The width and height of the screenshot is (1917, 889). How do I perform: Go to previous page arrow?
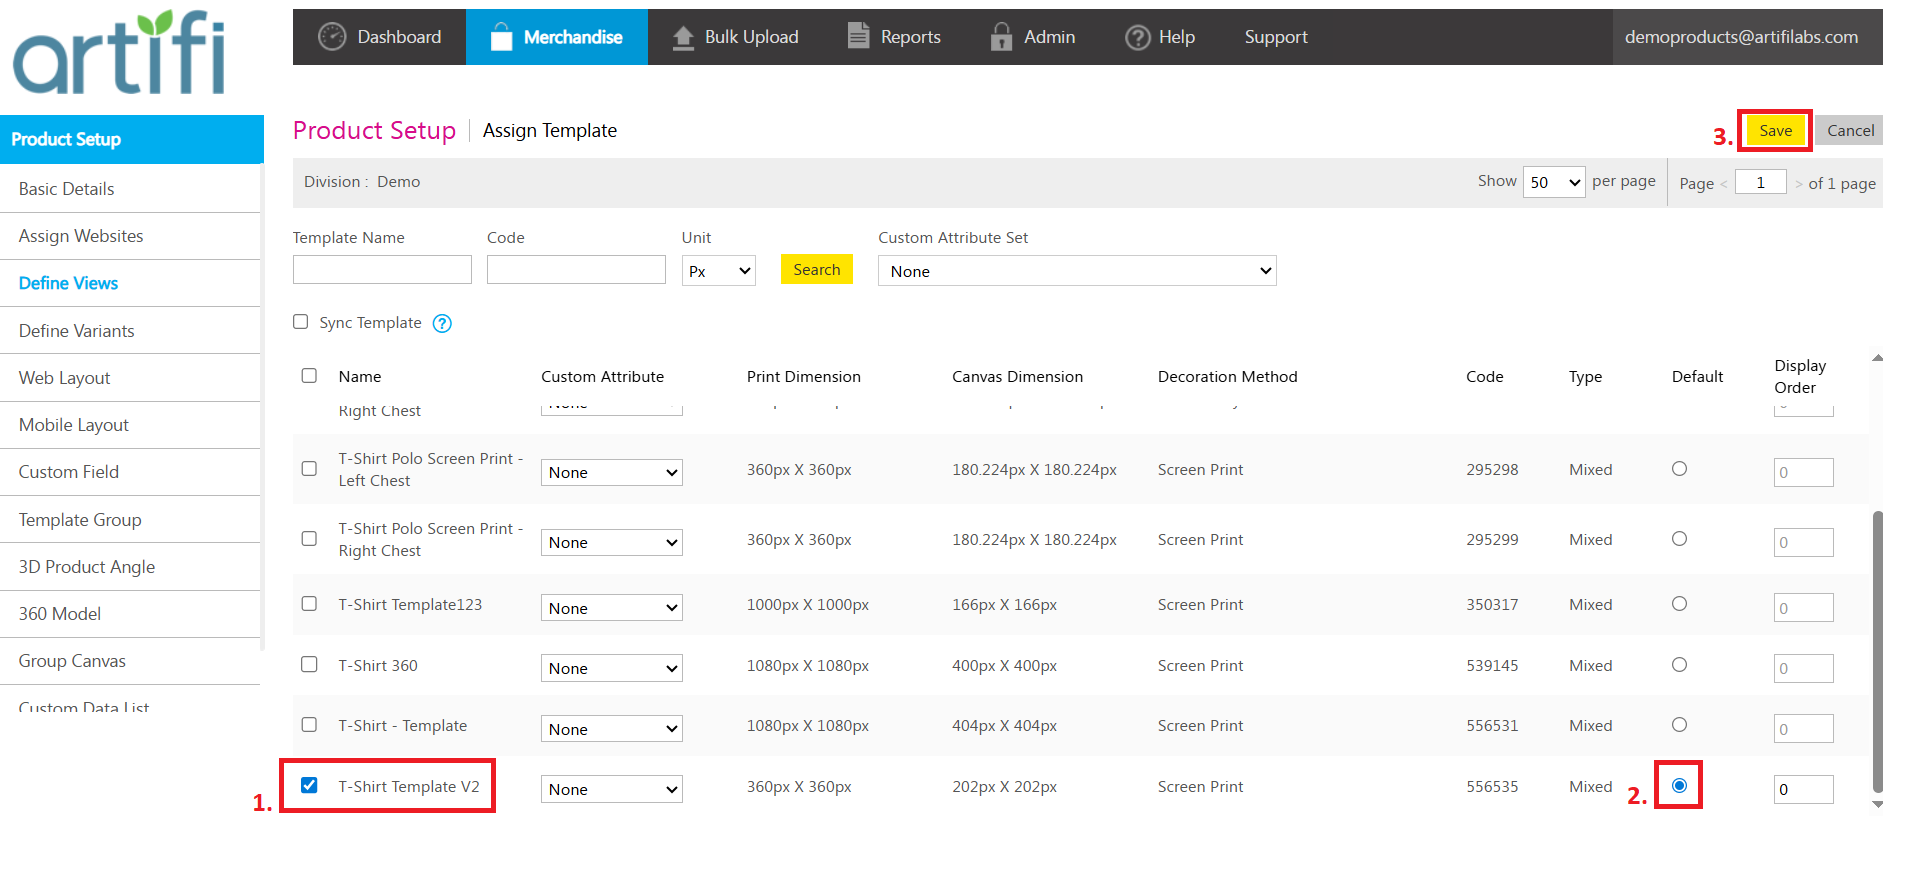tap(1724, 184)
